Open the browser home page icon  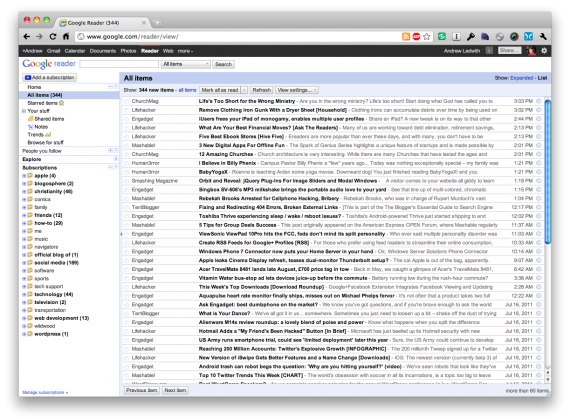66,36
